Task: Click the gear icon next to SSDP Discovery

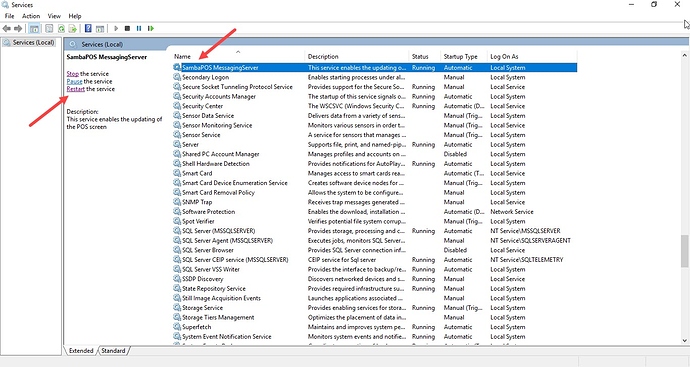Action: [x=177, y=279]
